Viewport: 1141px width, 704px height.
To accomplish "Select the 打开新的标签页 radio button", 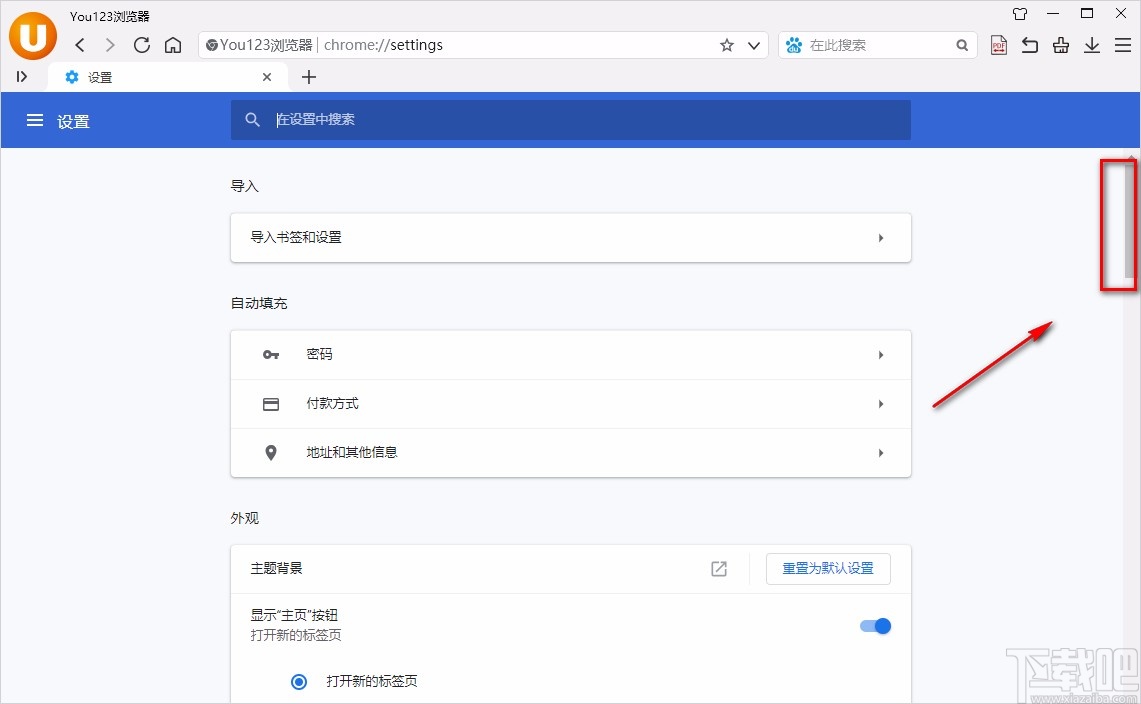I will point(298,681).
